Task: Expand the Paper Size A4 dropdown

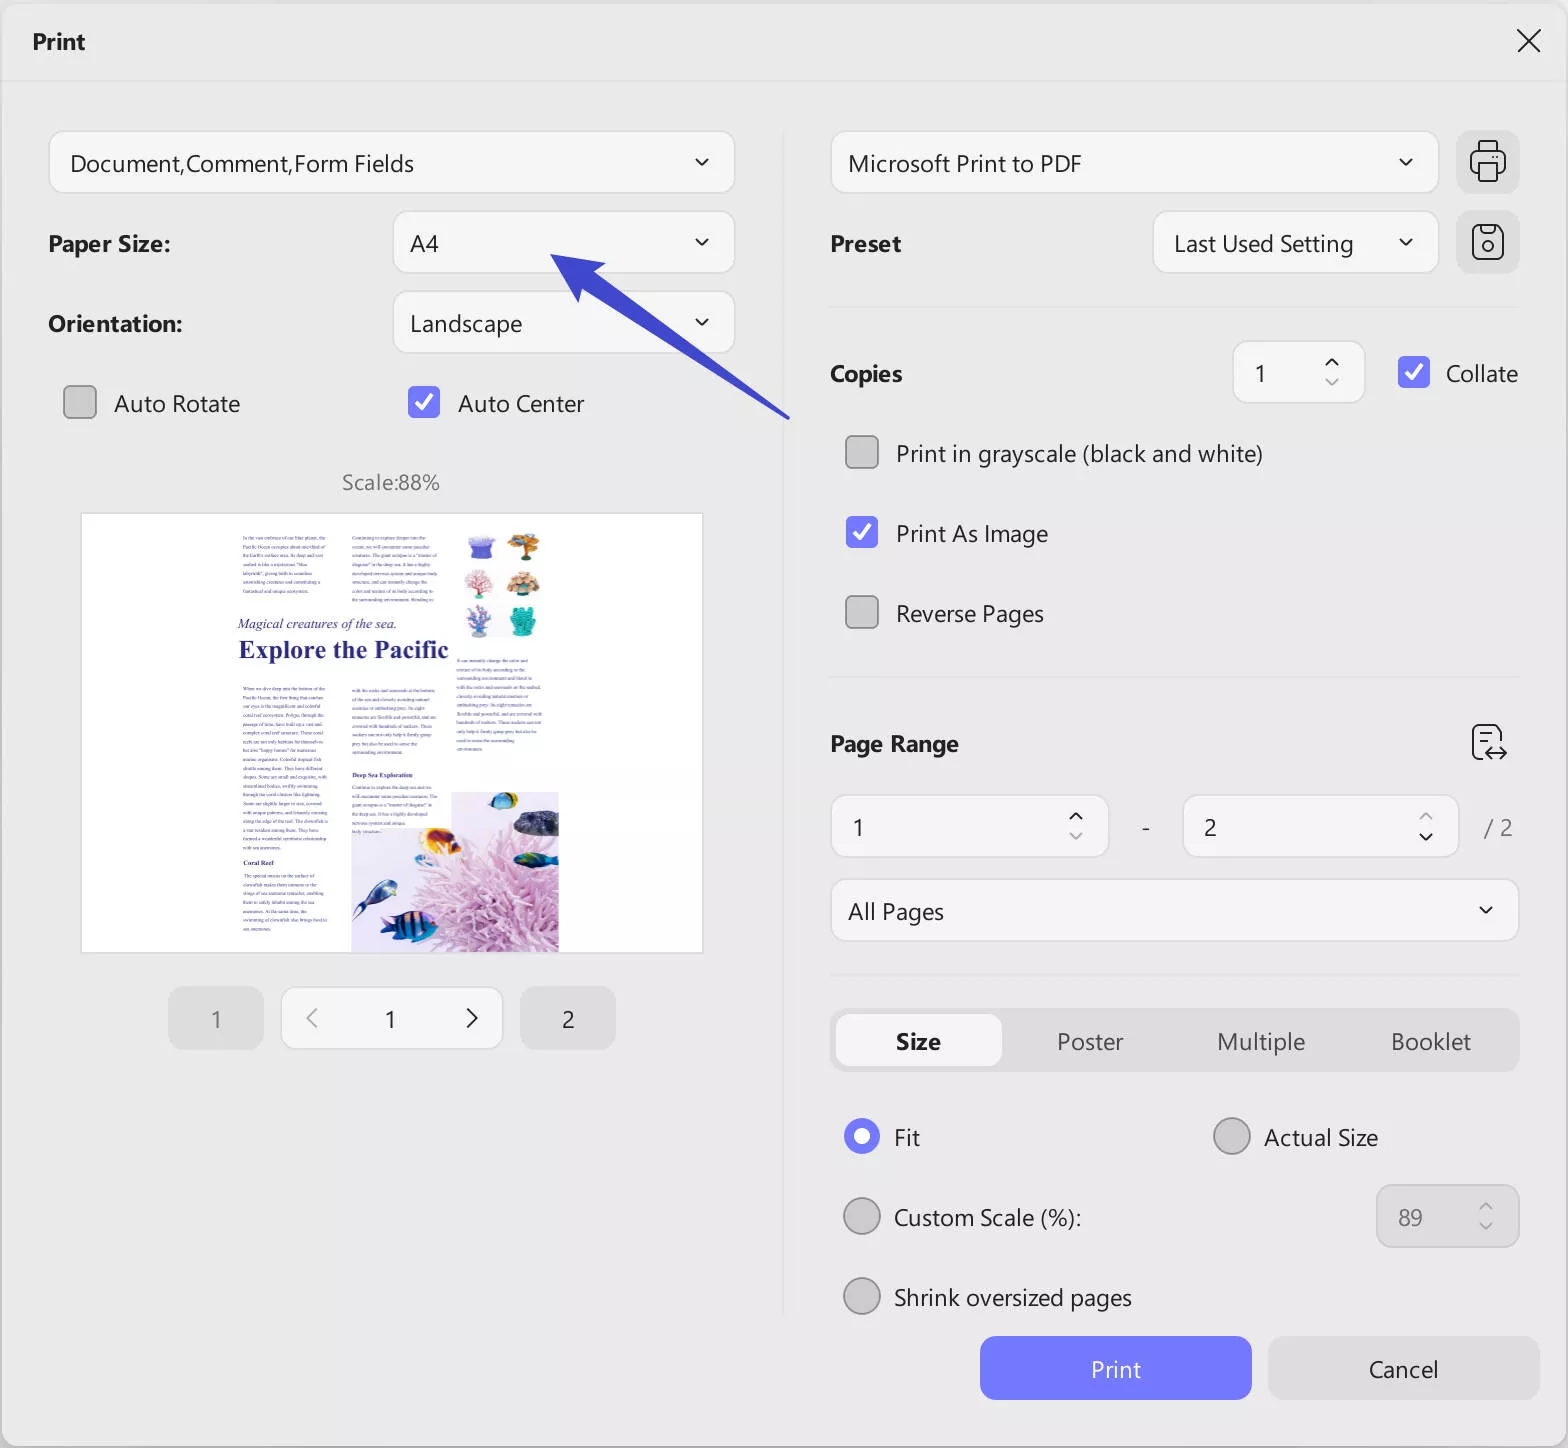Action: [564, 242]
